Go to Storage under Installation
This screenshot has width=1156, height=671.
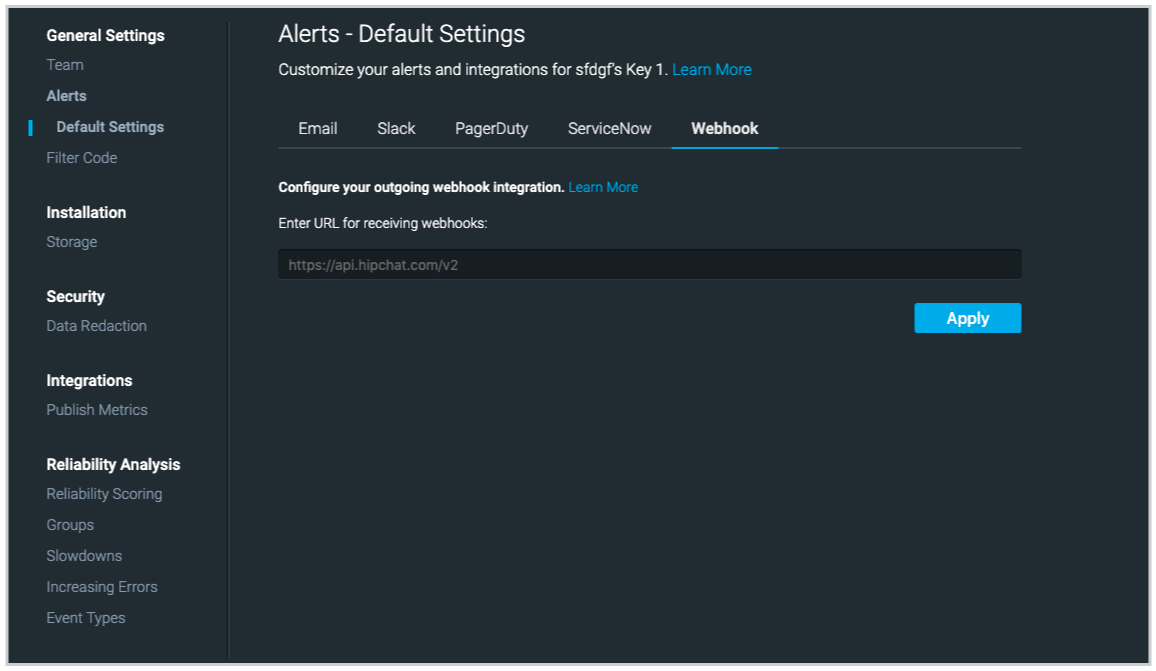(72, 242)
